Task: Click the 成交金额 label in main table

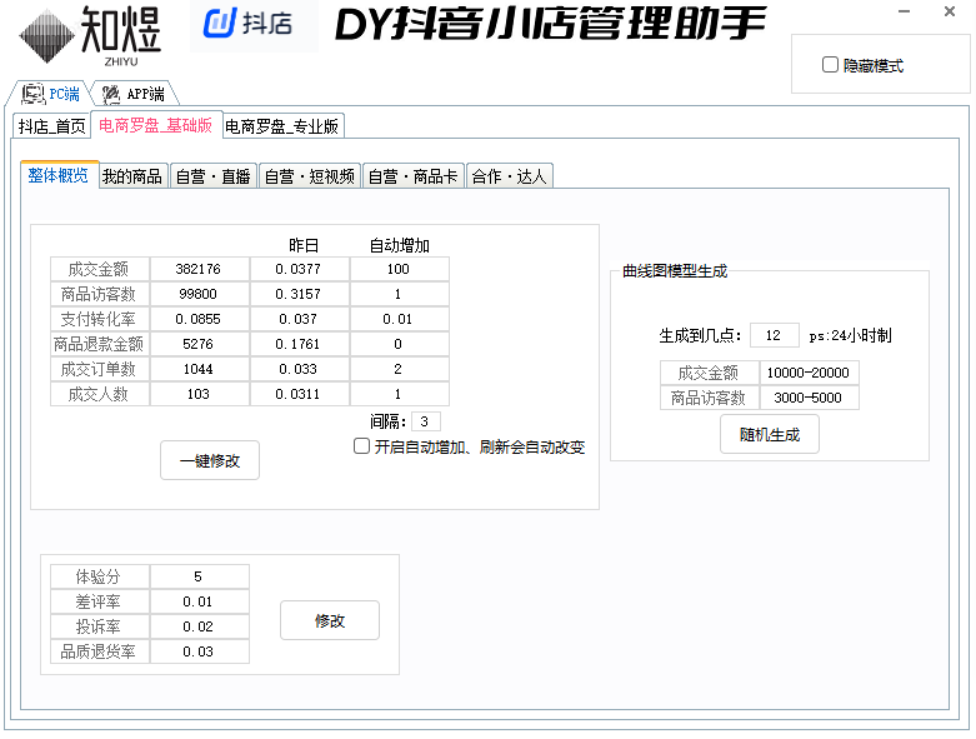Action: pos(100,269)
